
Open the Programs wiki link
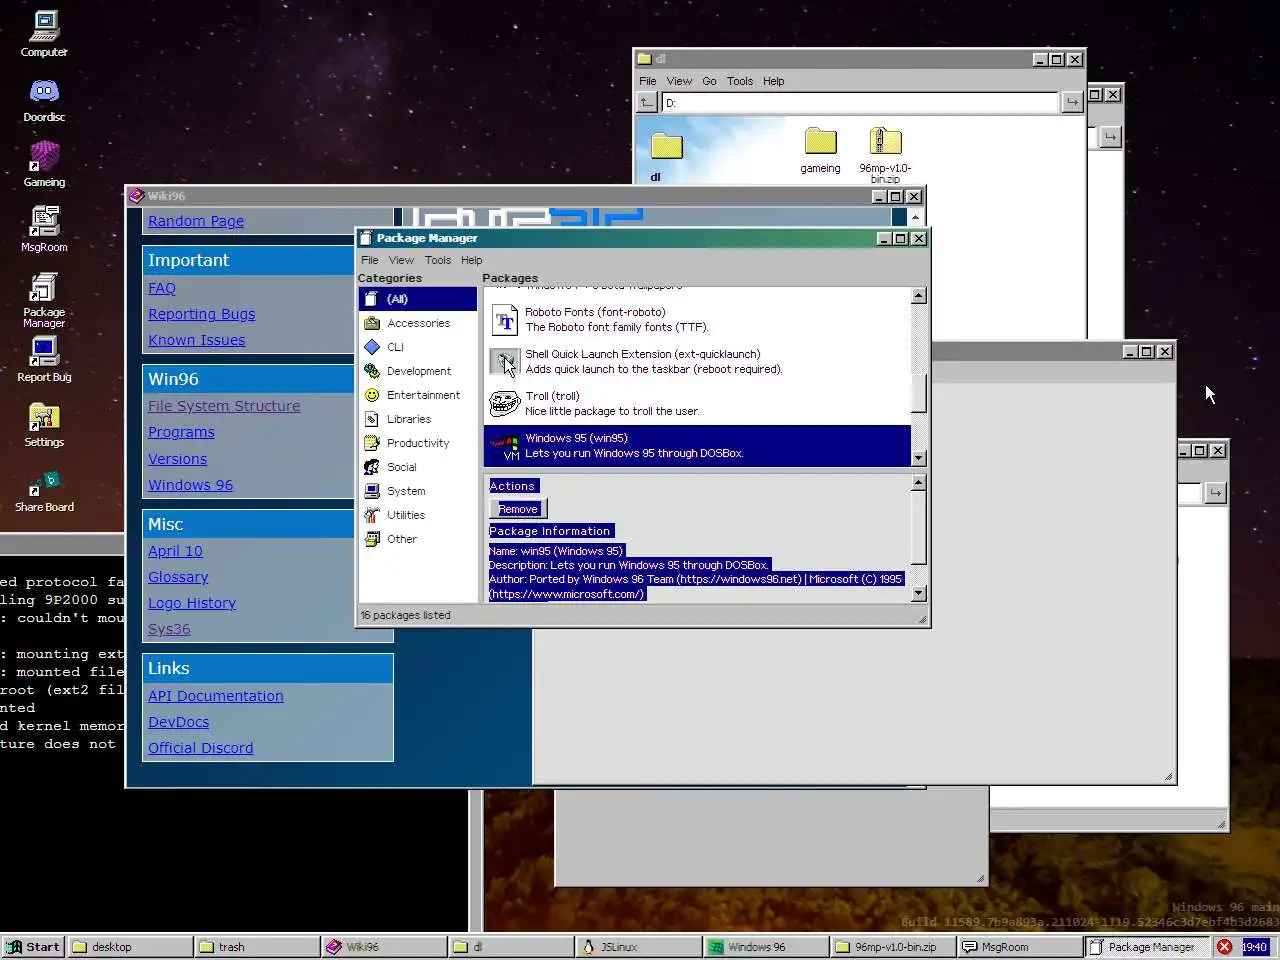pyautogui.click(x=181, y=432)
